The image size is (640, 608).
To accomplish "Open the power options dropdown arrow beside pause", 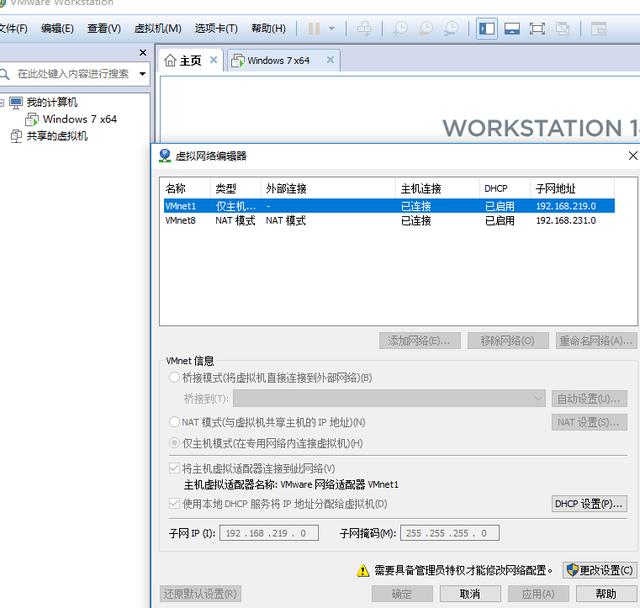I will point(331,29).
